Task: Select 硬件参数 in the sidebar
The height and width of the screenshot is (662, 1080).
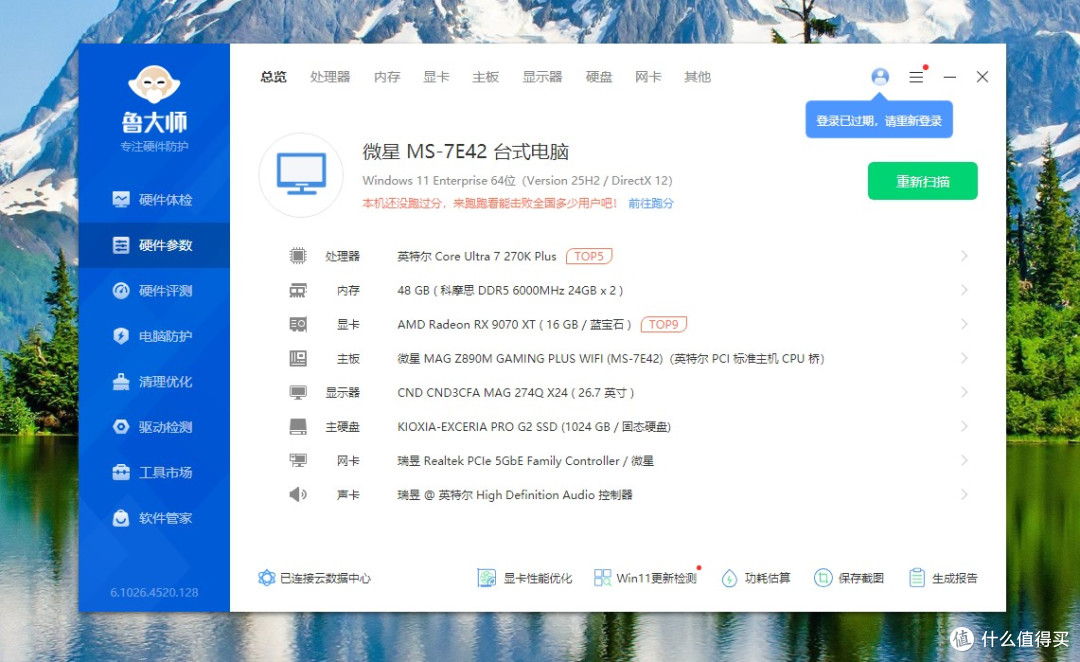Action: tap(153, 245)
